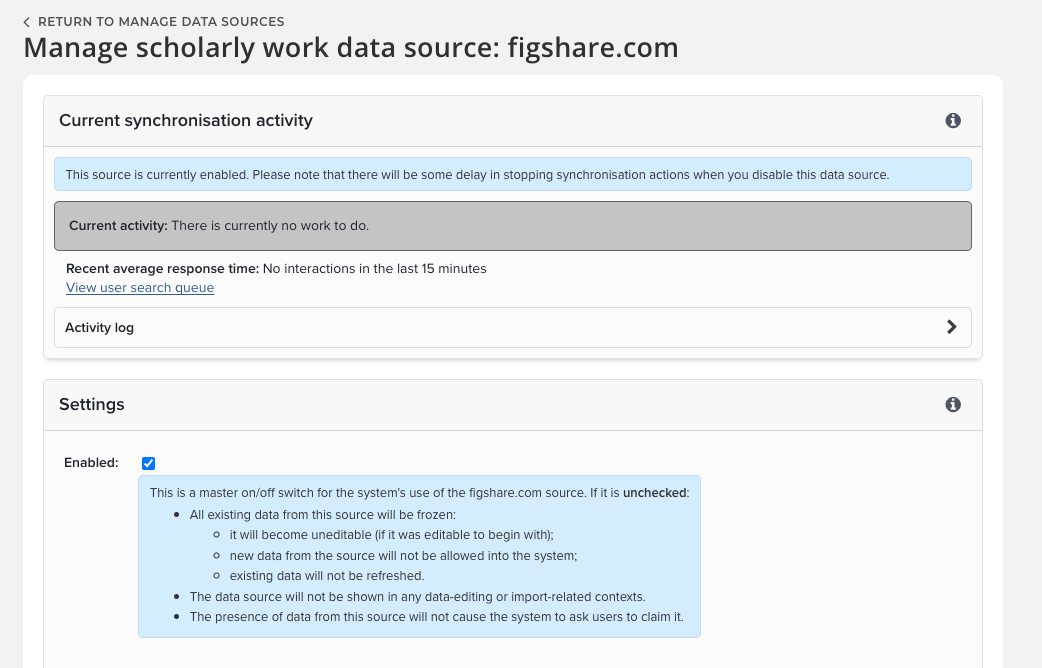Image resolution: width=1042 pixels, height=668 pixels.
Task: Click the bold 'unchecked' word
Action: (655, 493)
